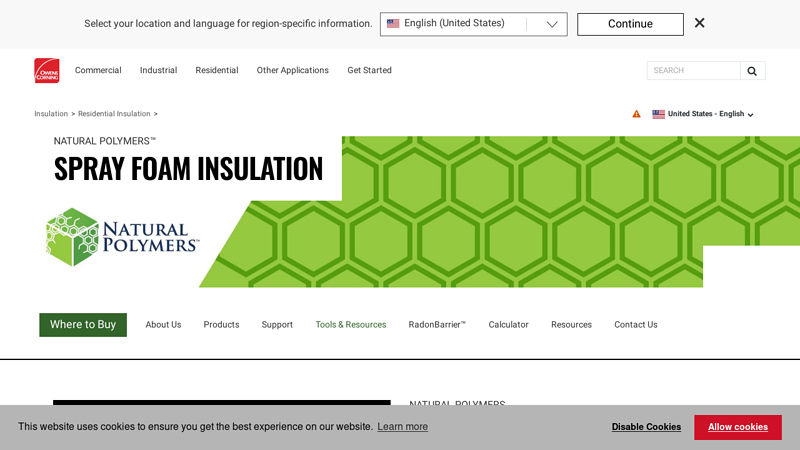This screenshot has width=800, height=450.
Task: Open the Resources tab
Action: click(571, 324)
